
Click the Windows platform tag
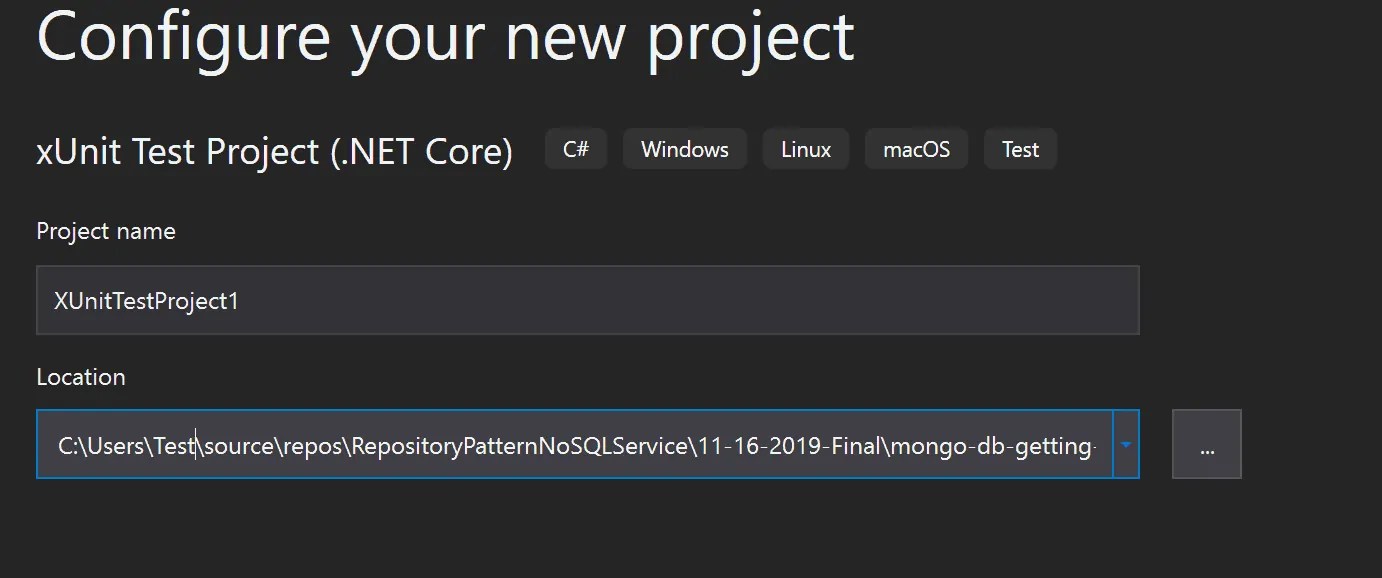coord(684,150)
